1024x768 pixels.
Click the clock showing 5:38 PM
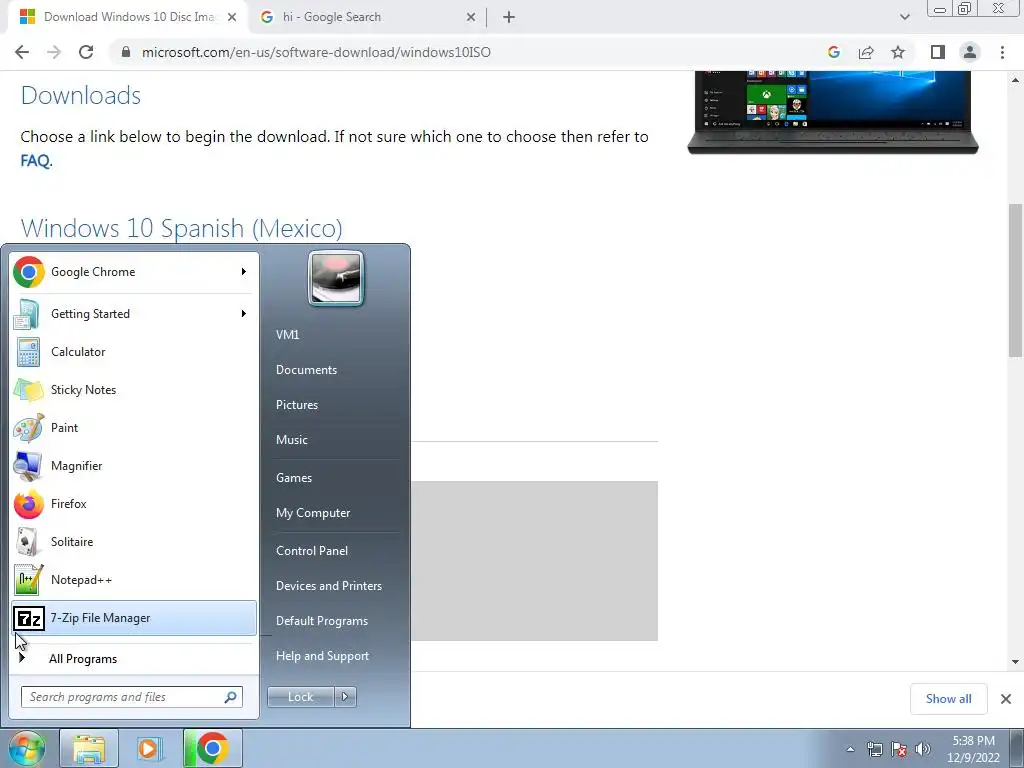(x=973, y=741)
